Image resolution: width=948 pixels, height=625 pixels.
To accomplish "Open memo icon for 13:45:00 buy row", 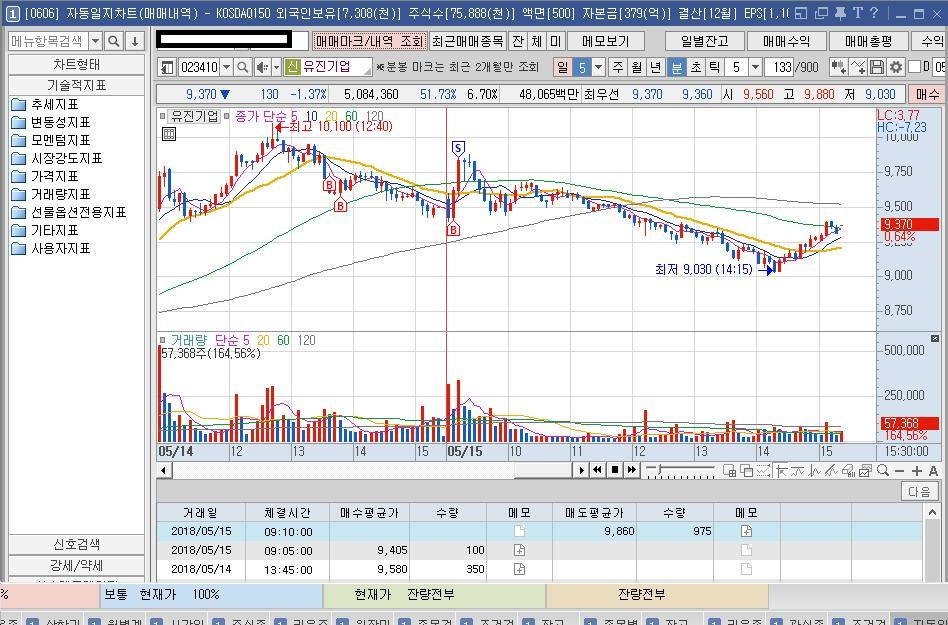I will [519, 569].
